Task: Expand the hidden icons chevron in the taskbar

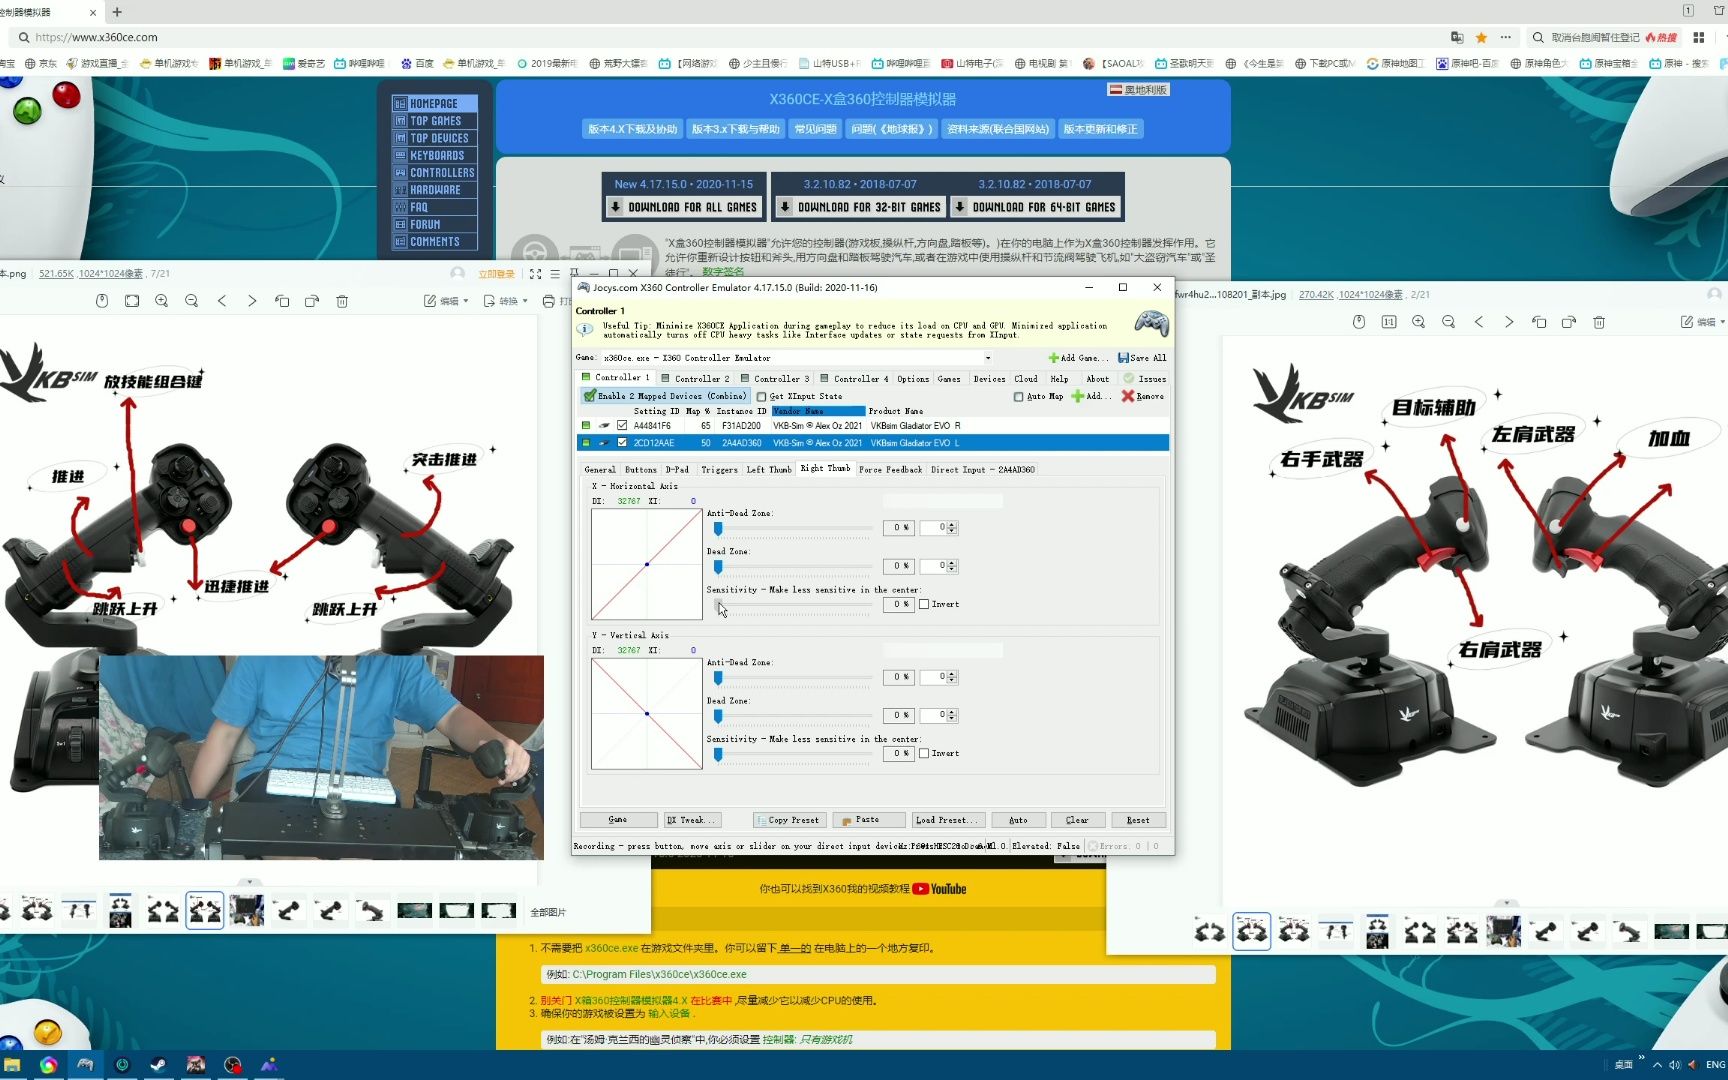Action: (x=1657, y=1064)
